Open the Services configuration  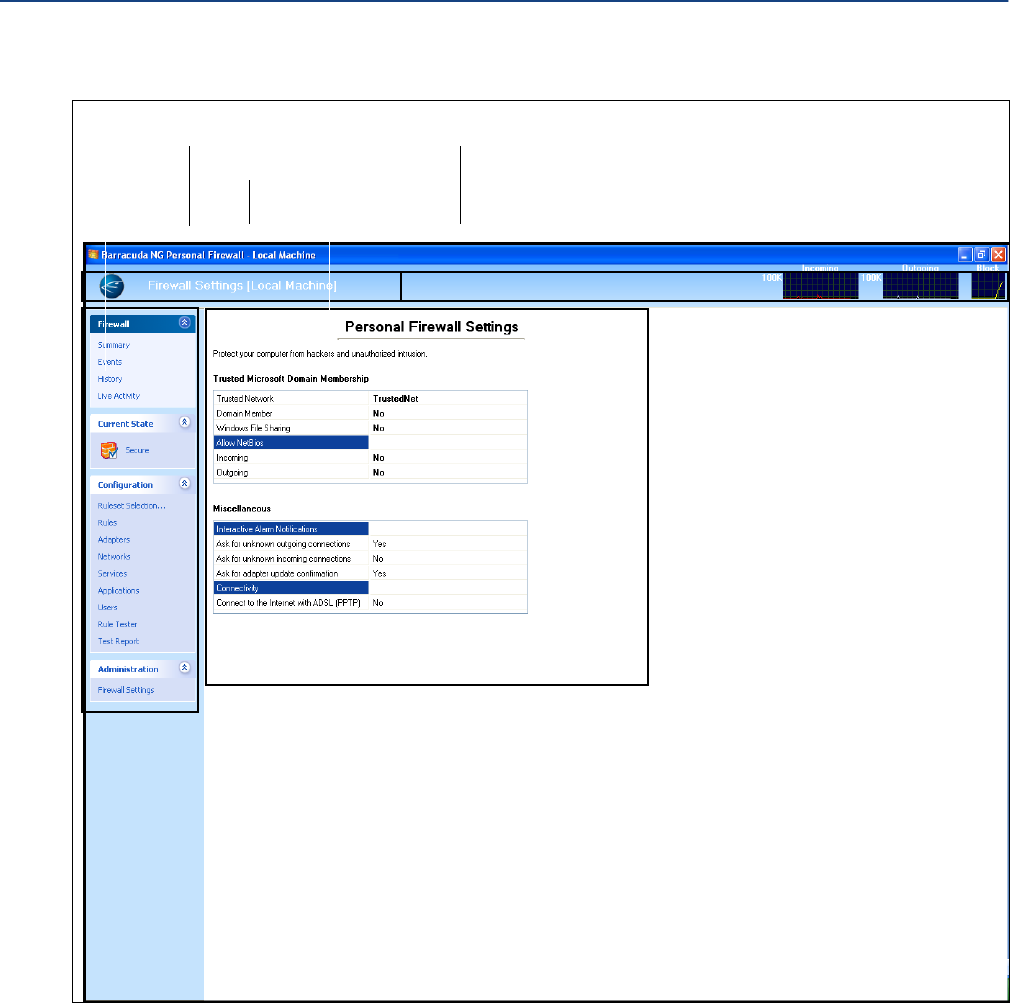pyautogui.click(x=112, y=573)
